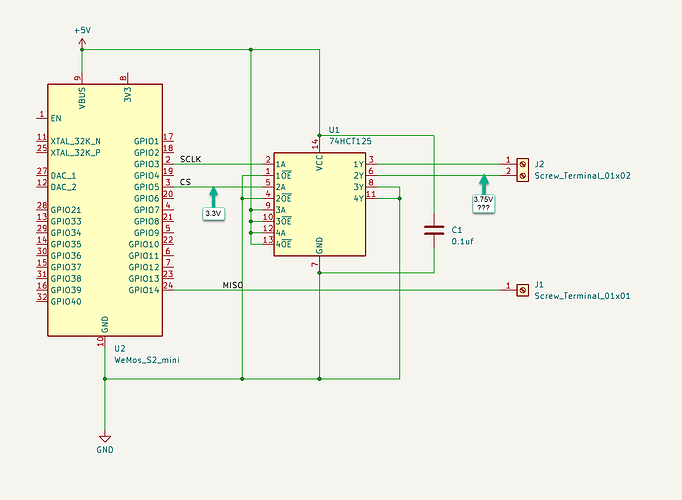Select the WeMos_S2_mini module body

tap(105, 210)
